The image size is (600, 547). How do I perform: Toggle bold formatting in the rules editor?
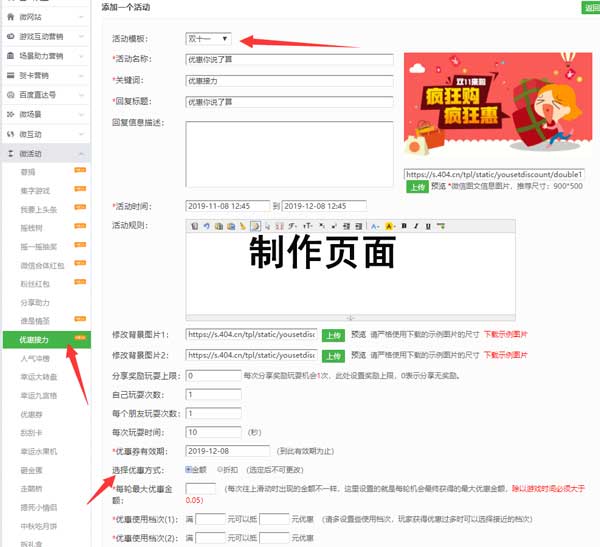[x=404, y=226]
